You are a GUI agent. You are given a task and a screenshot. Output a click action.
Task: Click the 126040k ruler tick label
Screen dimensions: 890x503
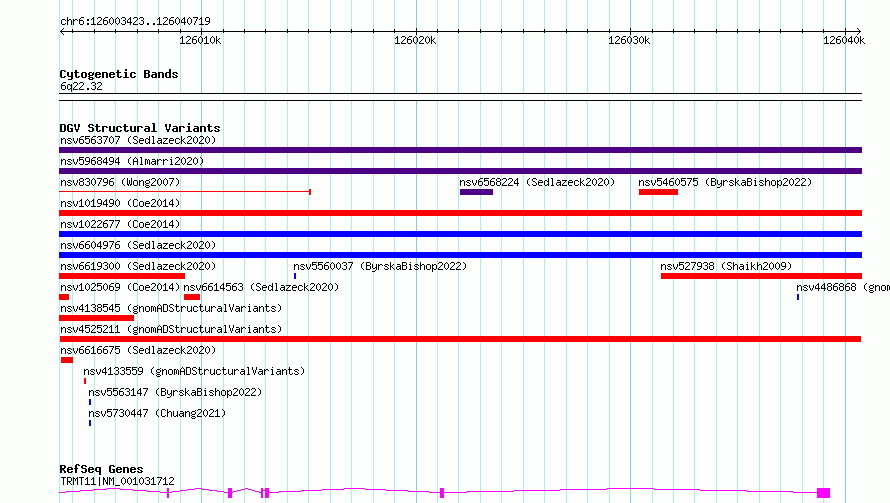844,40
